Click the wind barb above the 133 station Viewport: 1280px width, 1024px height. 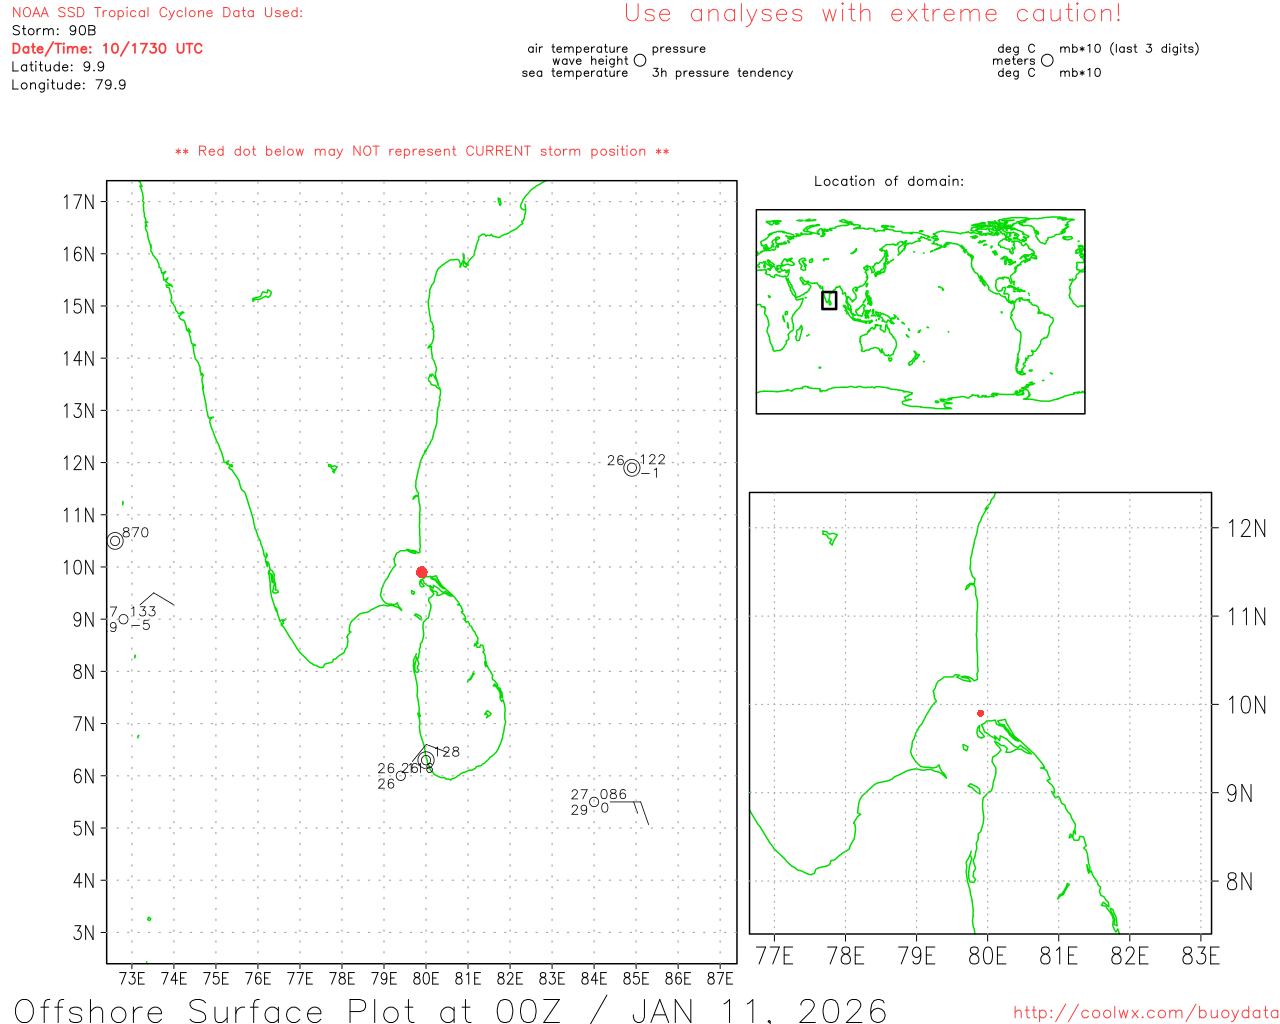pyautogui.click(x=157, y=599)
